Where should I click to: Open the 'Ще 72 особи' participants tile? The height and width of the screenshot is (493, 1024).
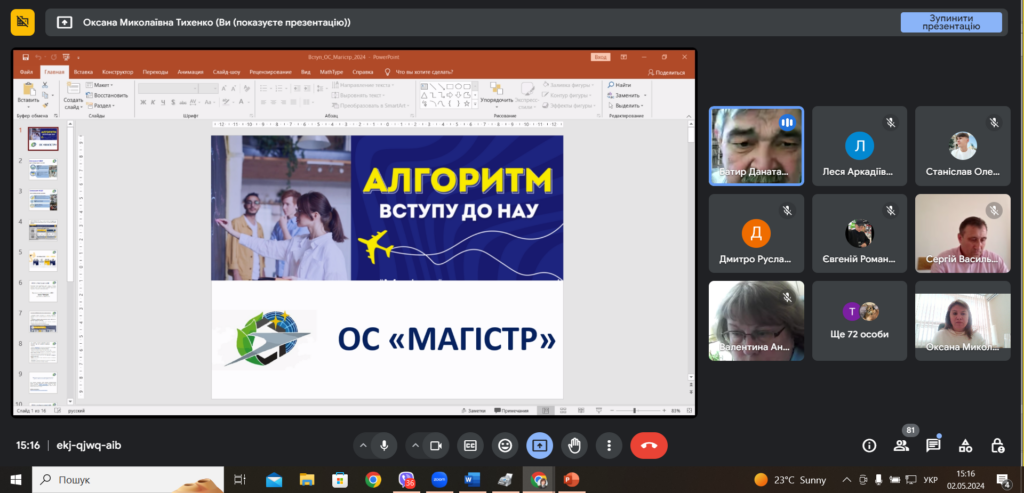click(x=859, y=320)
